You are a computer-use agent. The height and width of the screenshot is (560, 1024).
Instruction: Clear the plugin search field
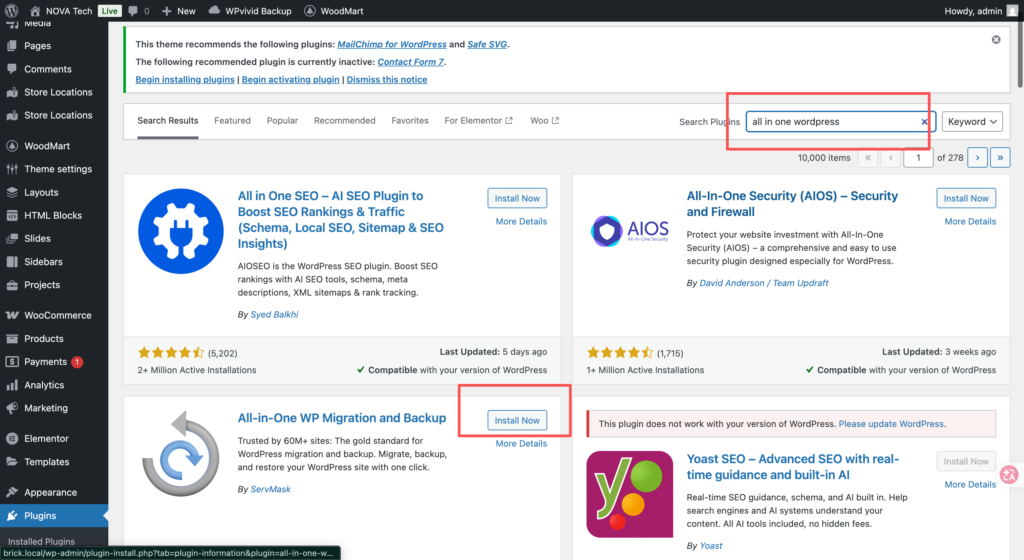tap(924, 121)
